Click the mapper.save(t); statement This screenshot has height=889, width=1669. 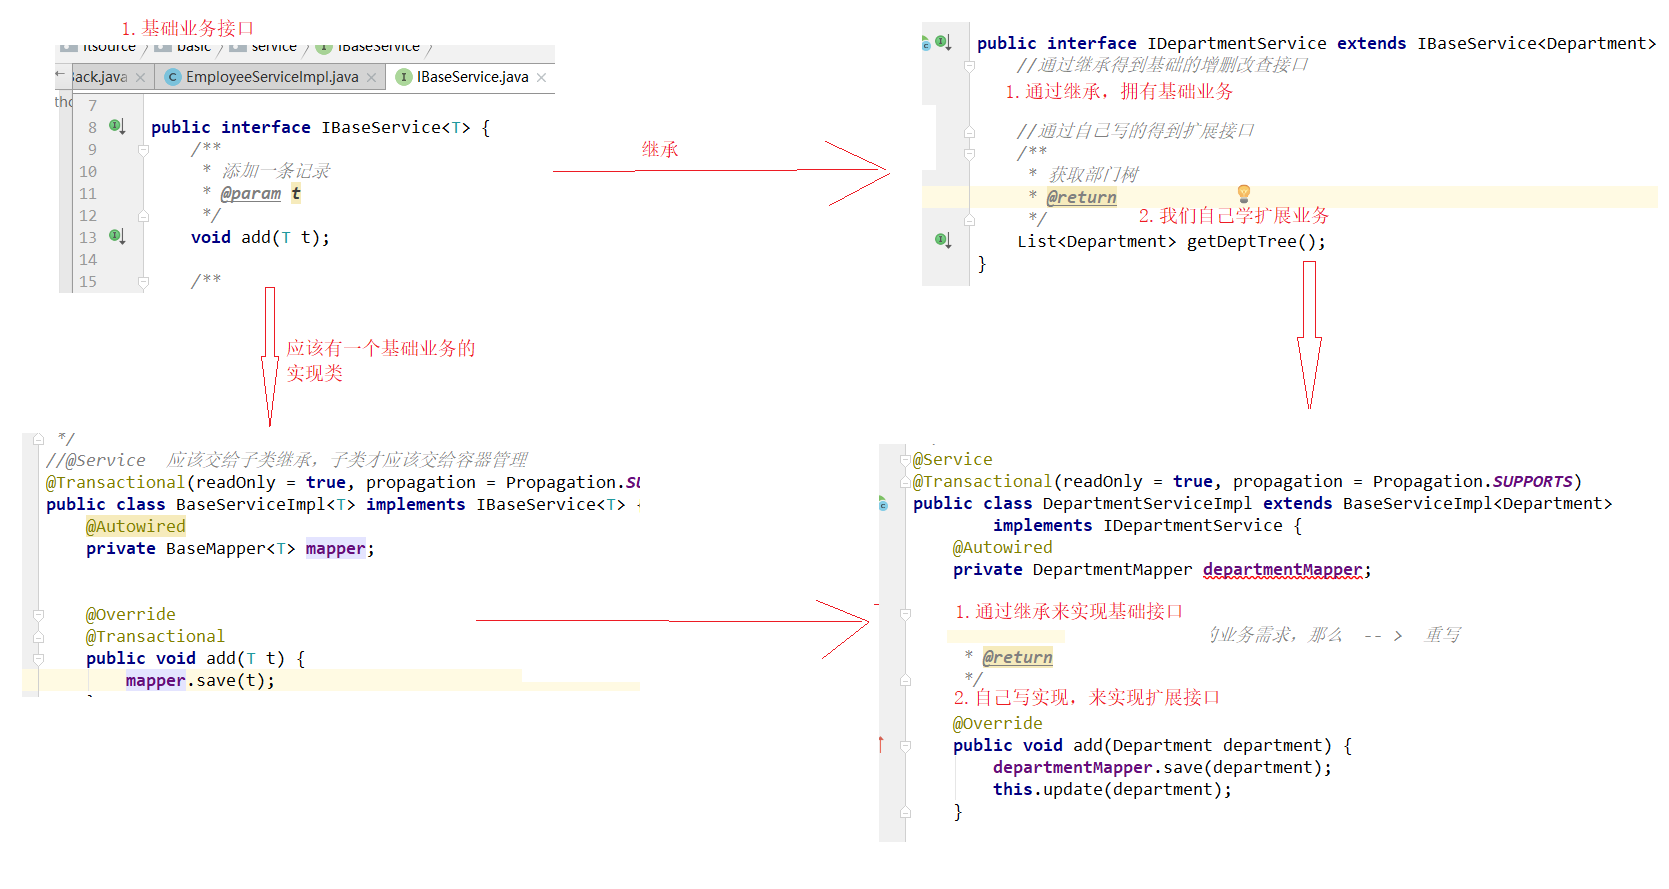pyautogui.click(x=200, y=680)
